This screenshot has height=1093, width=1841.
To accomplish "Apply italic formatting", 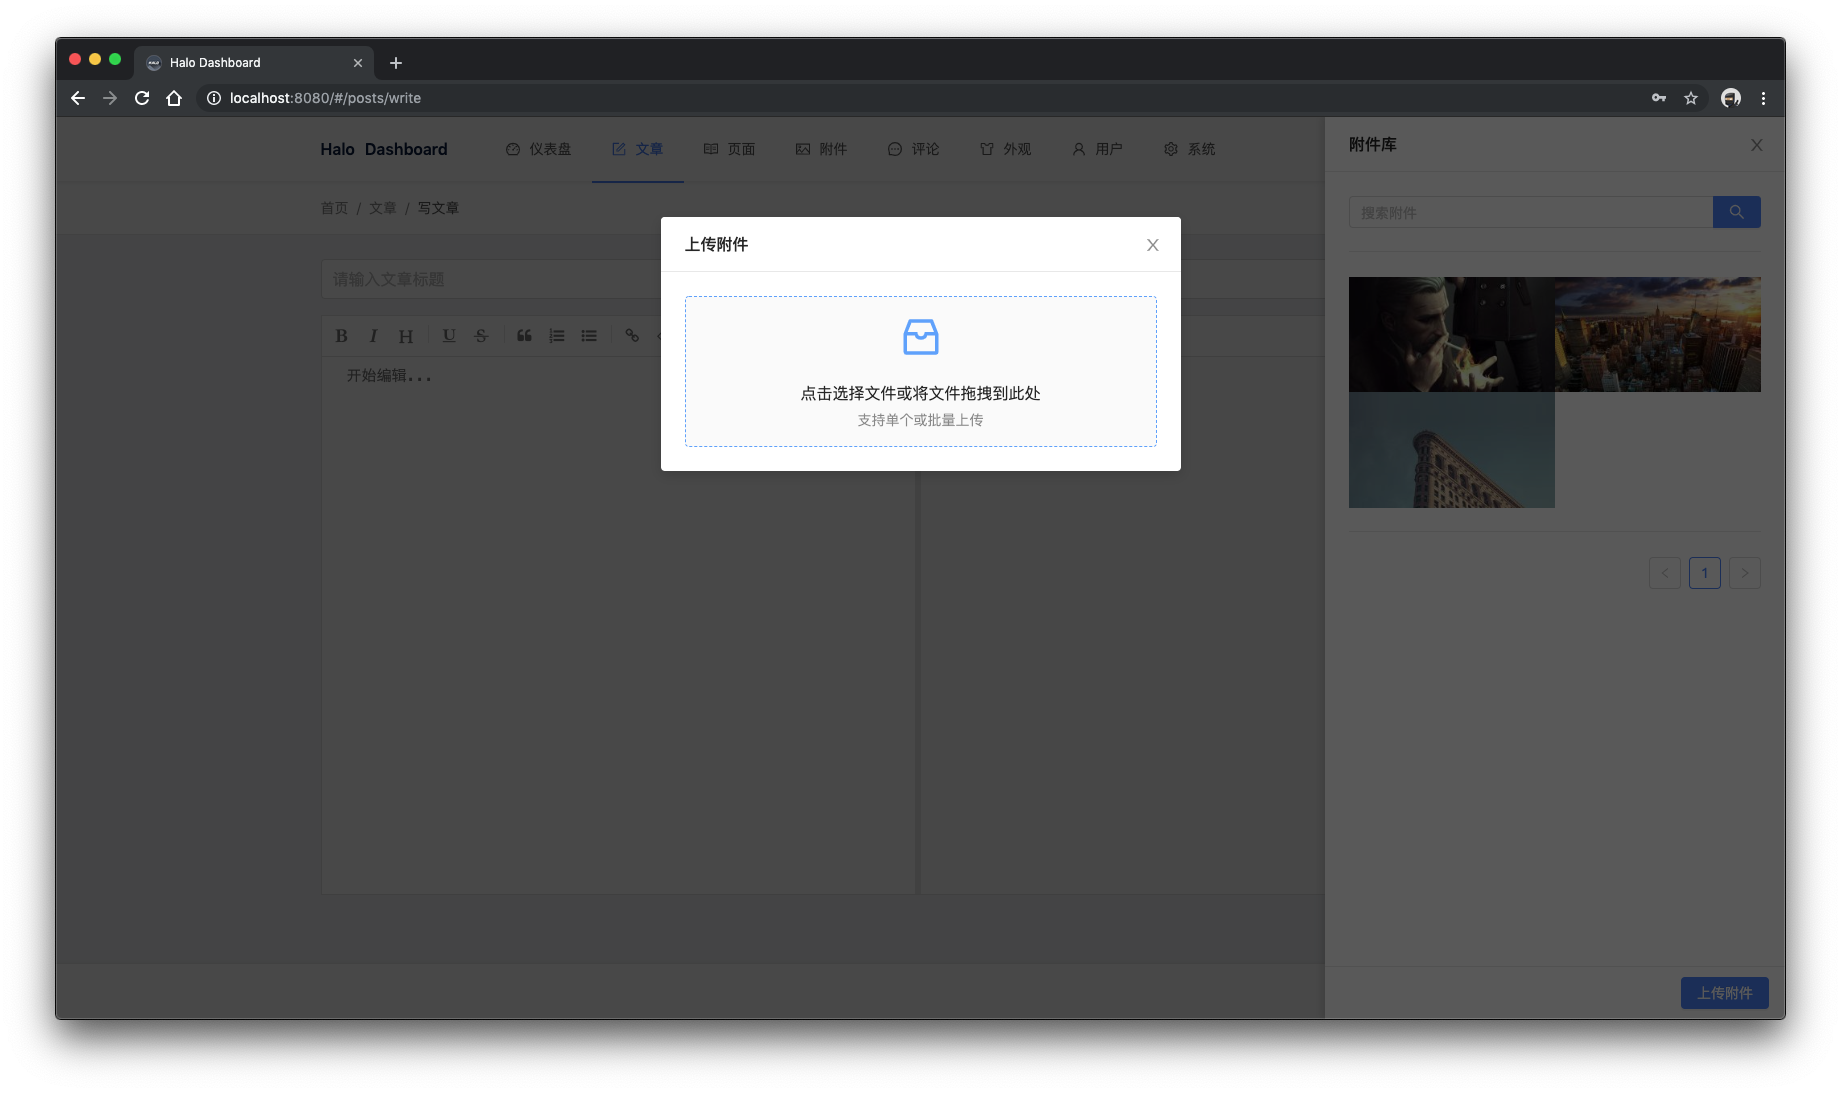I will [373, 336].
